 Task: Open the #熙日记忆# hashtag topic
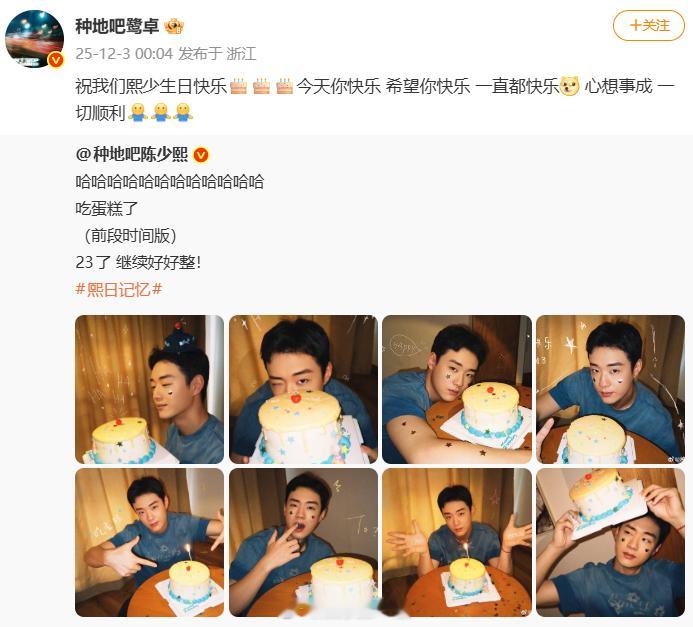[x=119, y=289]
